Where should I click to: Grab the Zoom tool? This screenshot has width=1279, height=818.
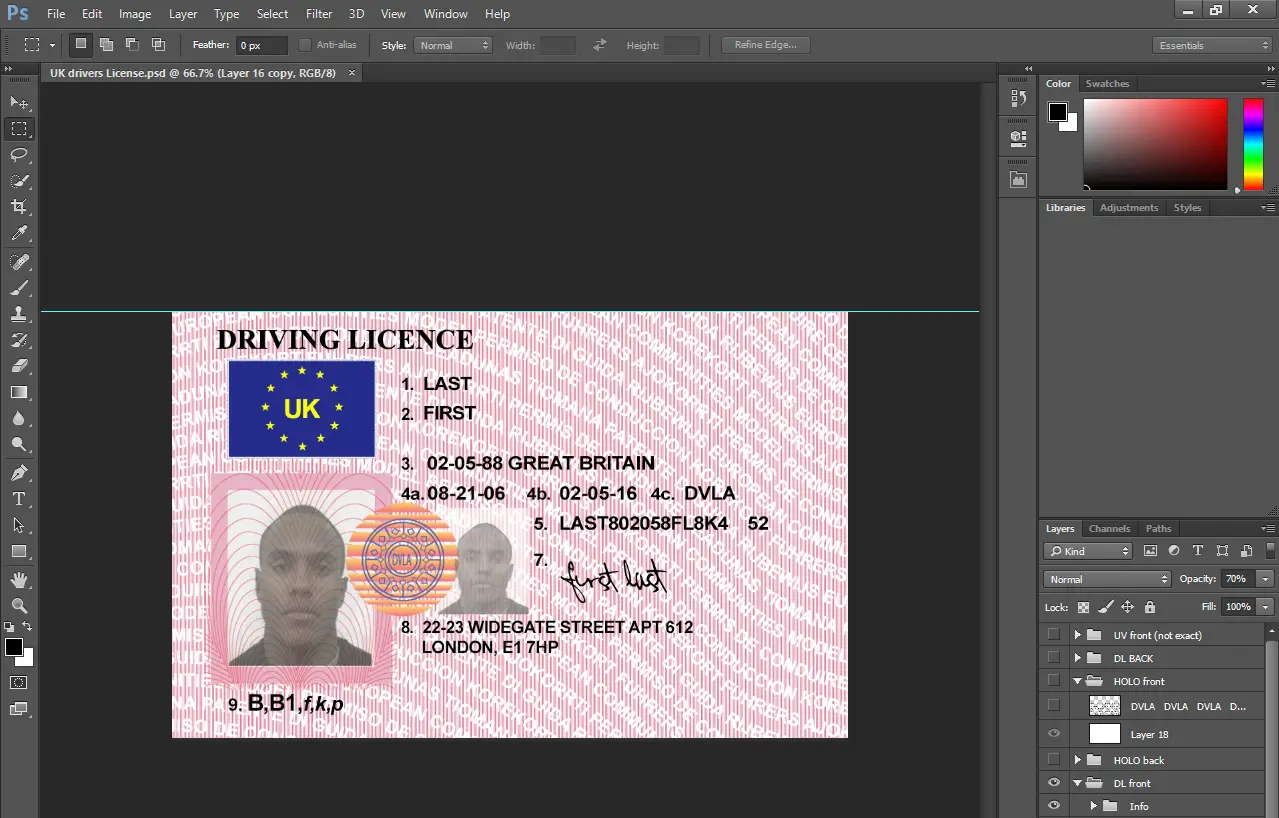coord(19,605)
